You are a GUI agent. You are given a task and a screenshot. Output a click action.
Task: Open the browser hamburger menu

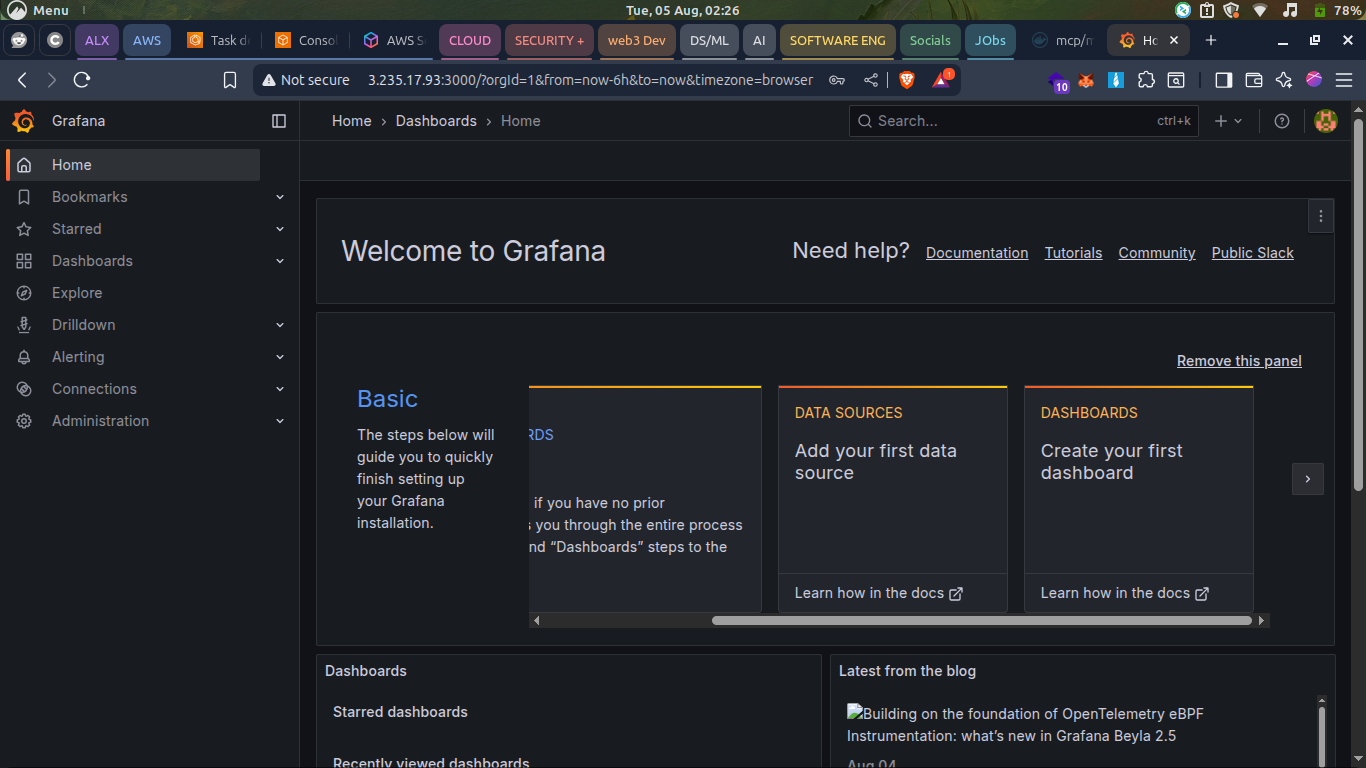(x=1344, y=80)
